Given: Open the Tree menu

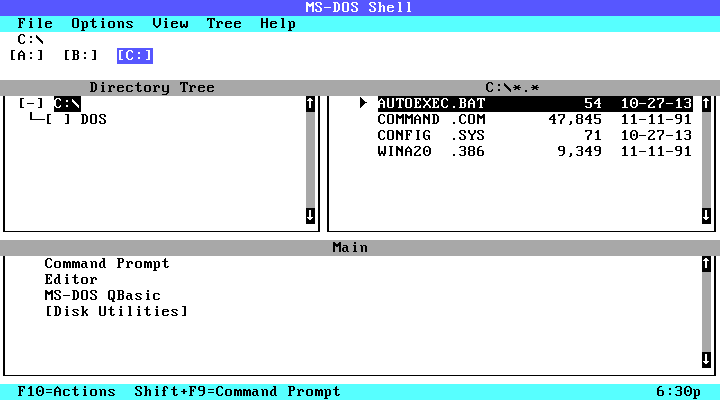Looking at the screenshot, I should point(224,23).
